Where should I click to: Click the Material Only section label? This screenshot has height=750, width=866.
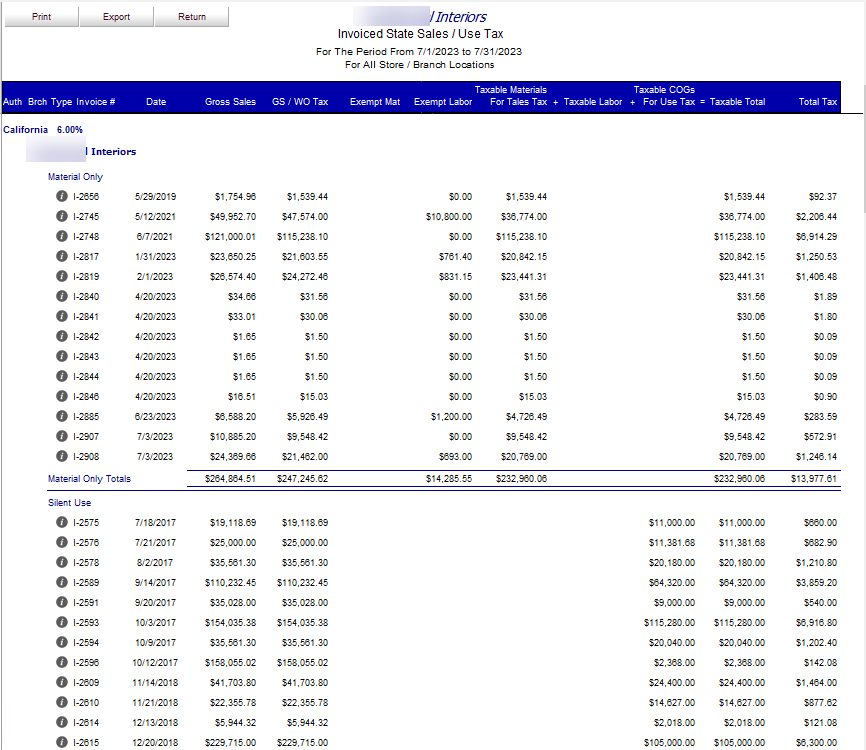coord(75,177)
